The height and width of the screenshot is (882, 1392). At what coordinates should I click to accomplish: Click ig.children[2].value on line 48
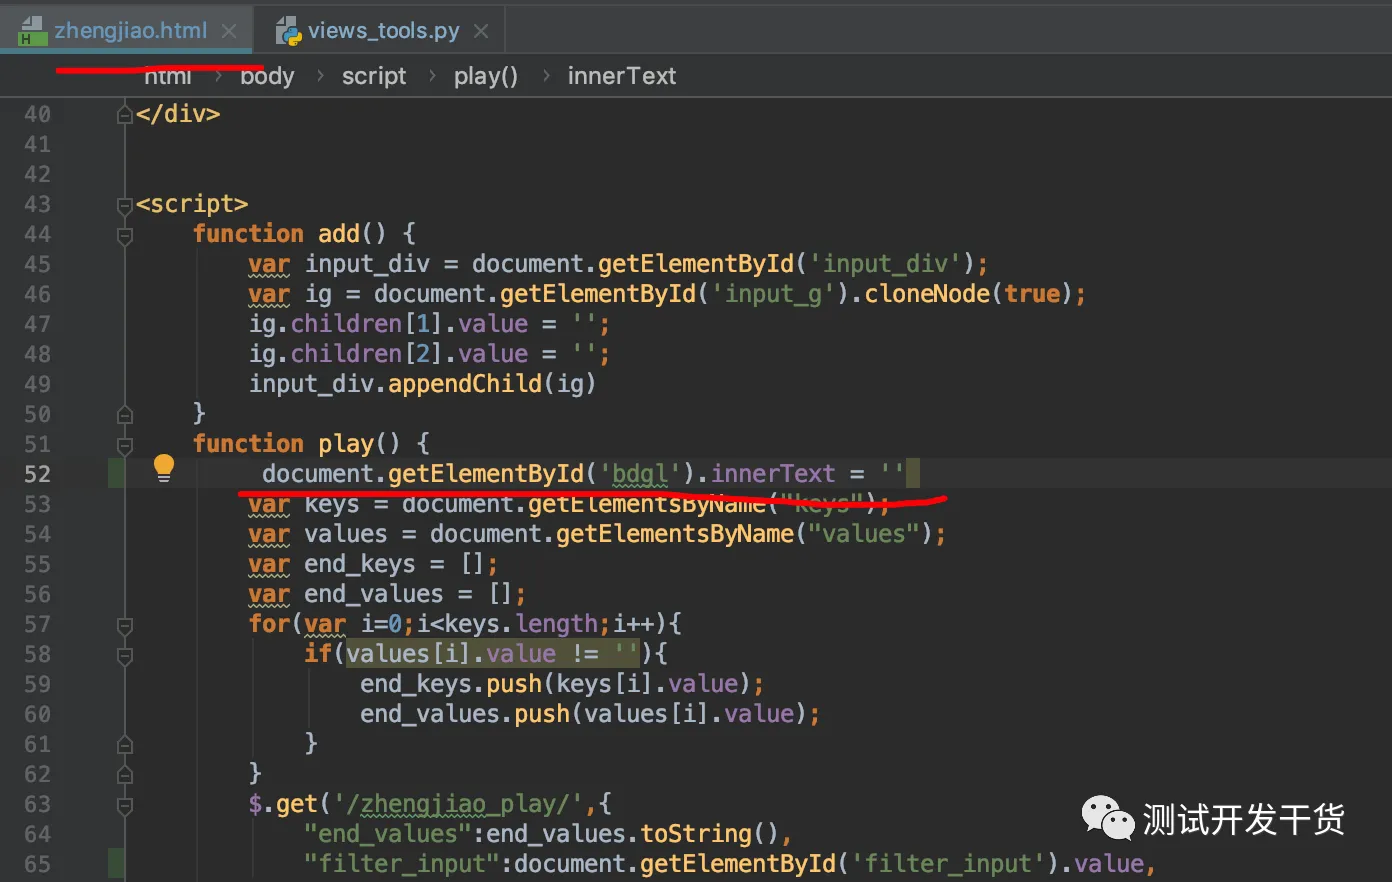pyautogui.click(x=388, y=354)
